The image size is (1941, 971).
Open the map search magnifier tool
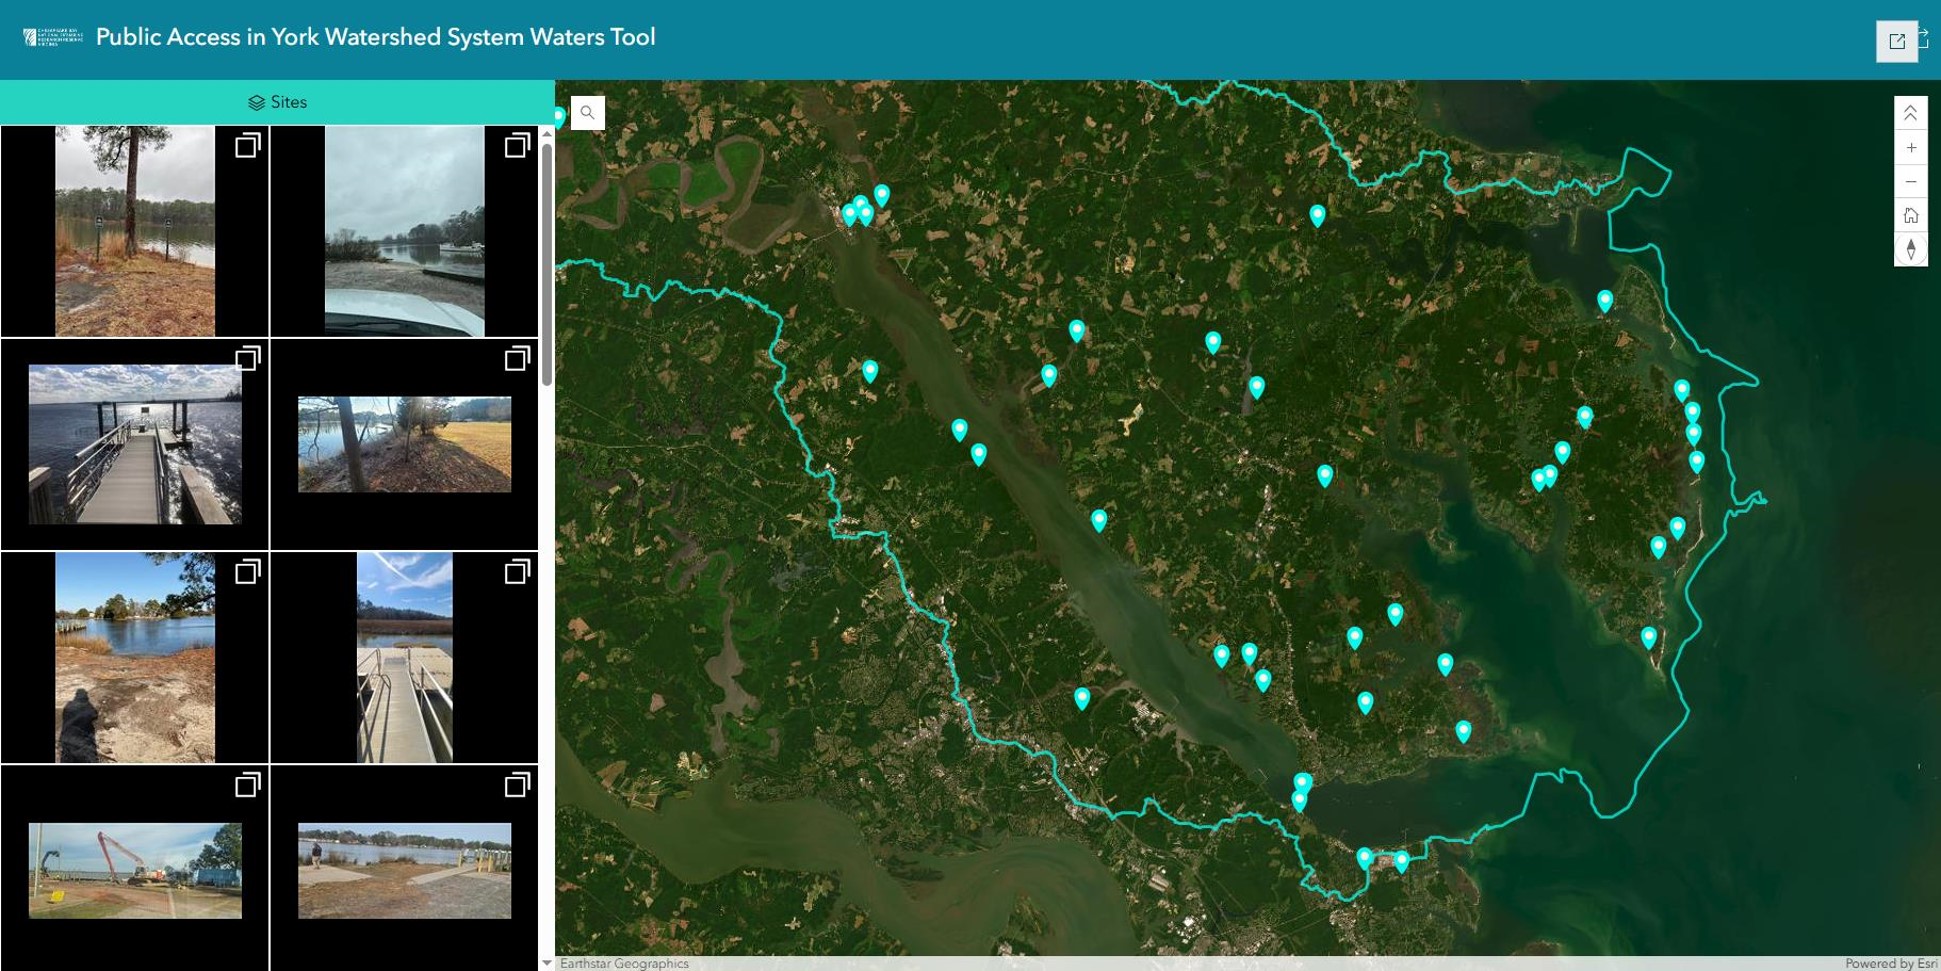pos(588,112)
